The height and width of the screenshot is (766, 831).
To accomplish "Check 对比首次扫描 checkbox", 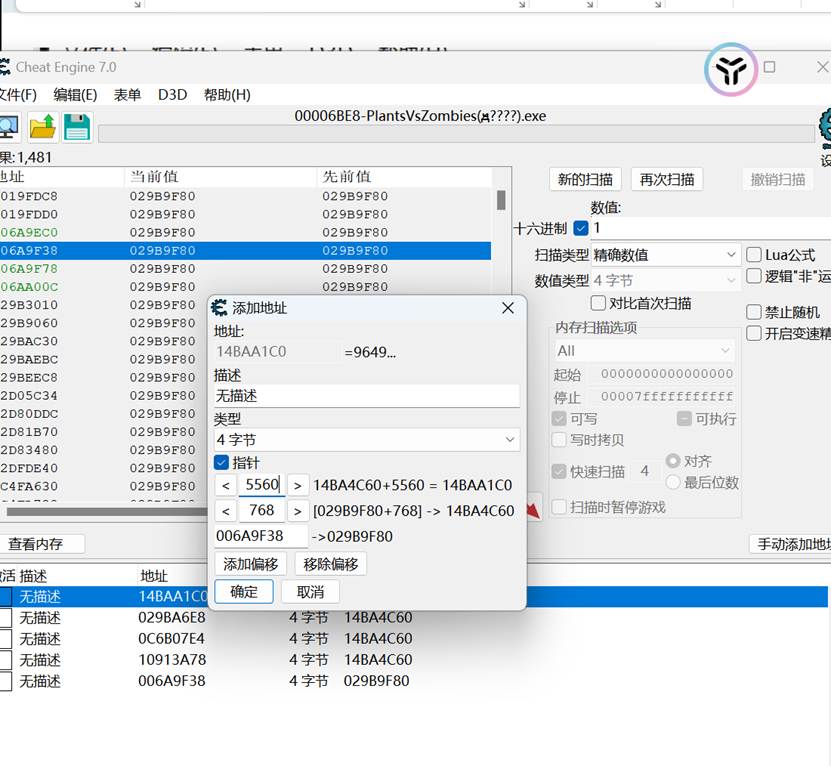I will click(x=598, y=303).
